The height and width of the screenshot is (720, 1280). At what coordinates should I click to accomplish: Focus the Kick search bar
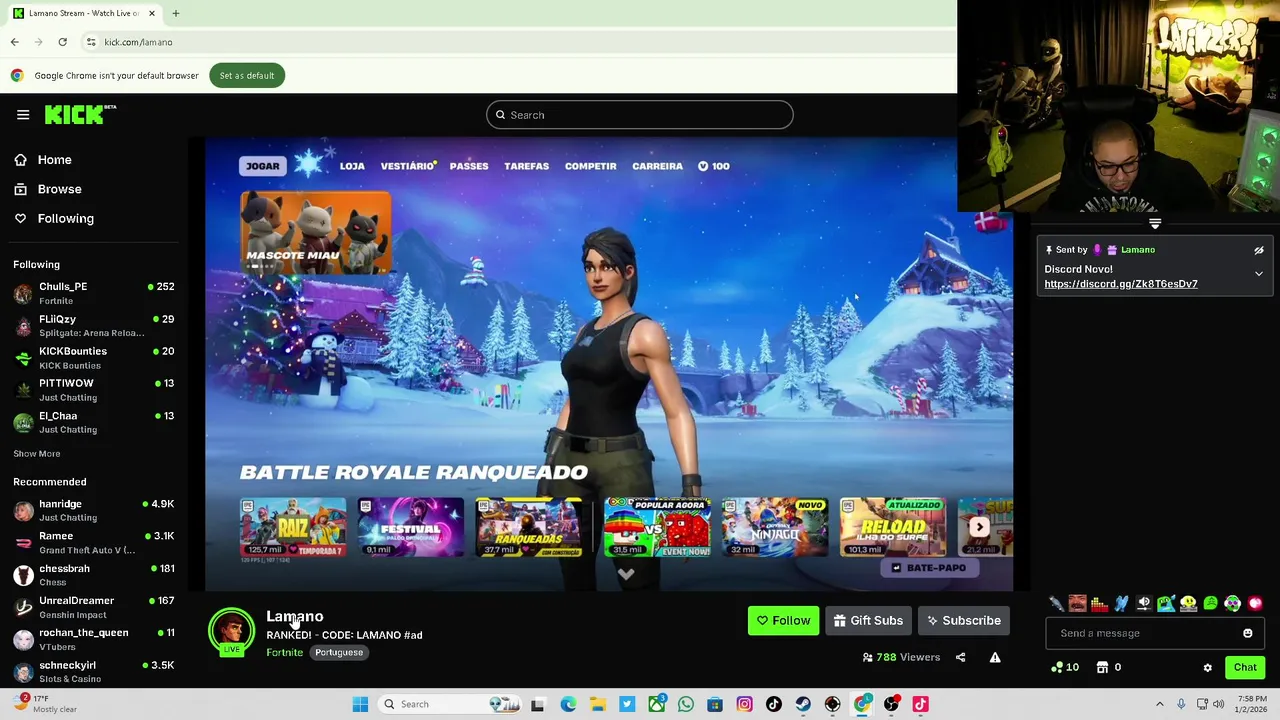(x=640, y=115)
